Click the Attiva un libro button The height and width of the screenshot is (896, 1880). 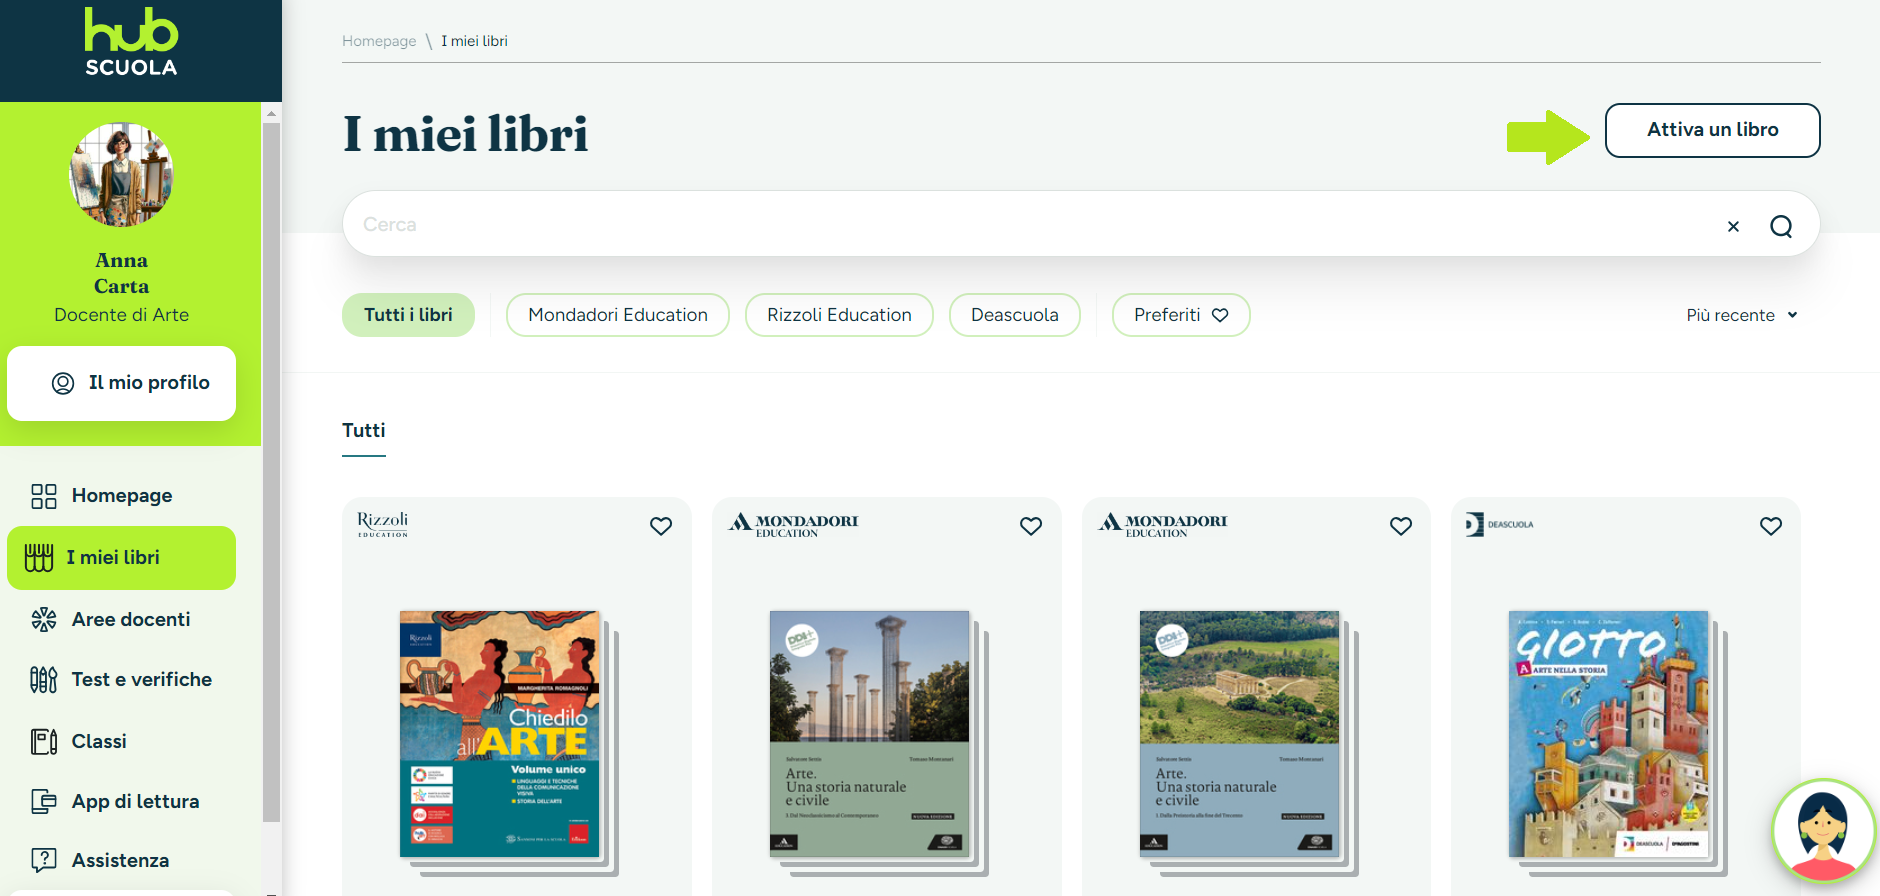(1712, 130)
